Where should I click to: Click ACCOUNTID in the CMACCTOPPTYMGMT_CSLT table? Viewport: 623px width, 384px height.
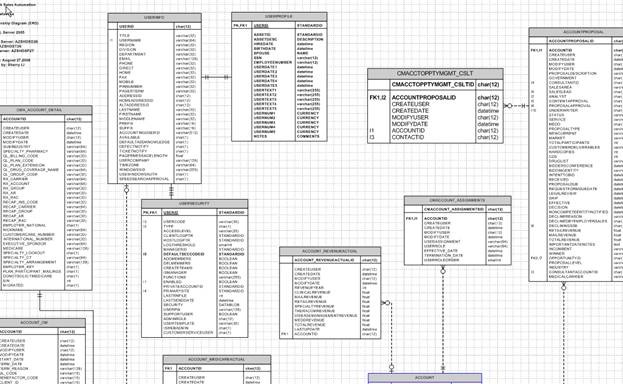(x=408, y=130)
